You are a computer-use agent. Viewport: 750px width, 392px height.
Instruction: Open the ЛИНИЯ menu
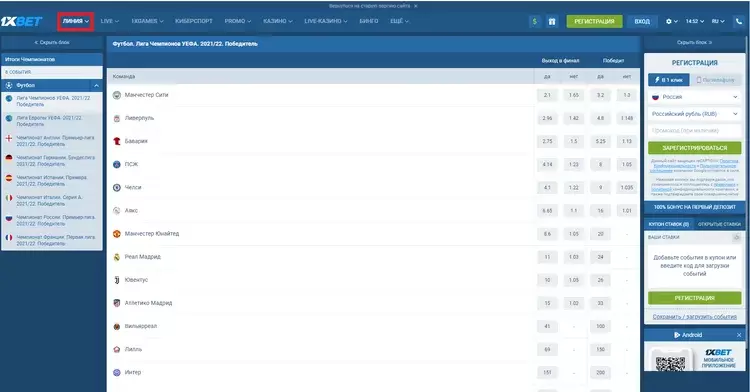pyautogui.click(x=76, y=22)
